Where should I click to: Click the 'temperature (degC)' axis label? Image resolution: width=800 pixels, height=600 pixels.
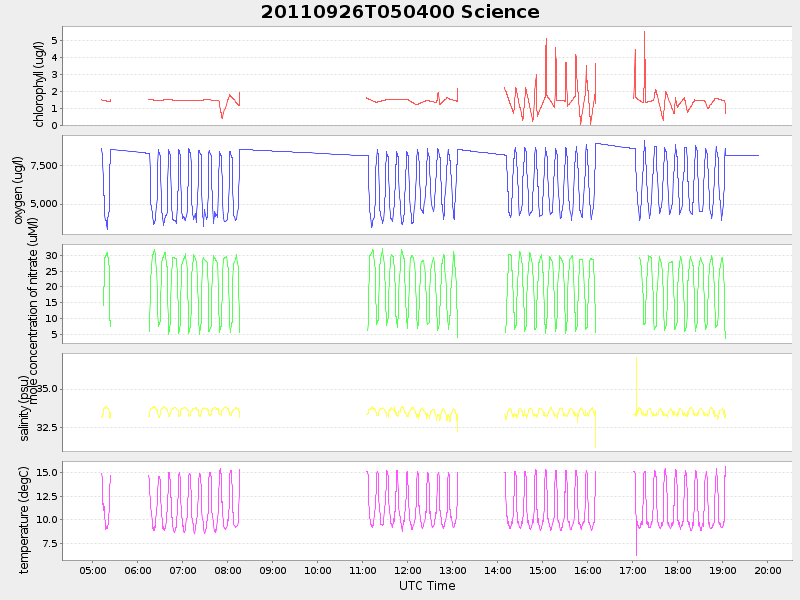coord(23,519)
